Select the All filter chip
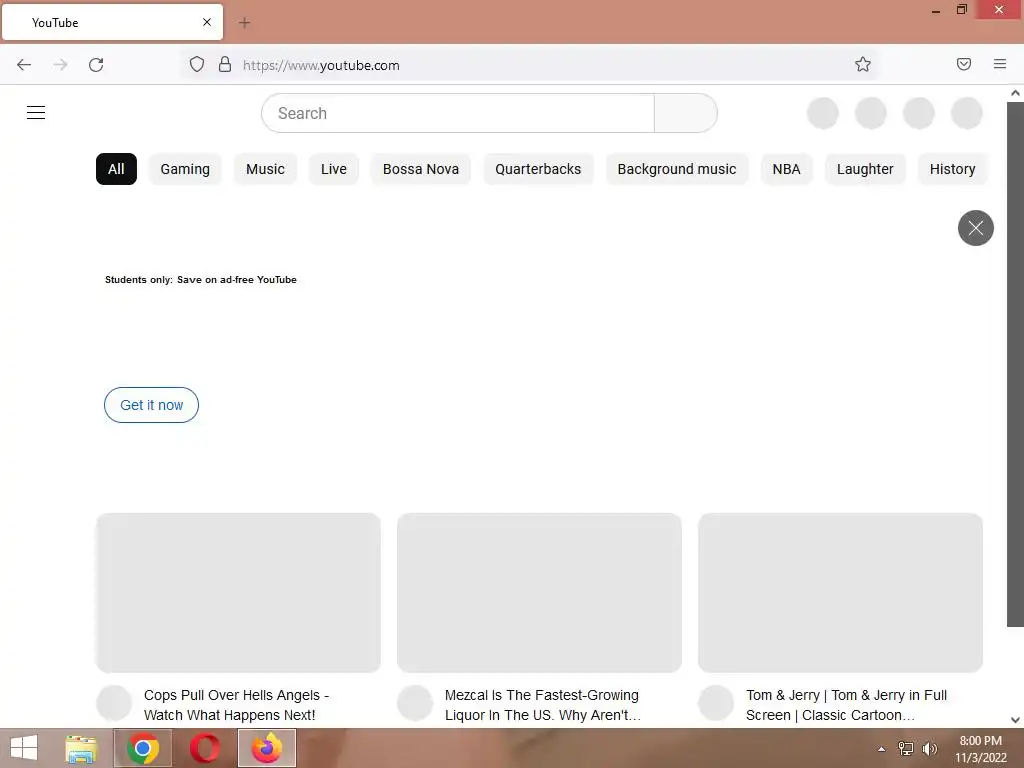The height and width of the screenshot is (768, 1024). (116, 169)
